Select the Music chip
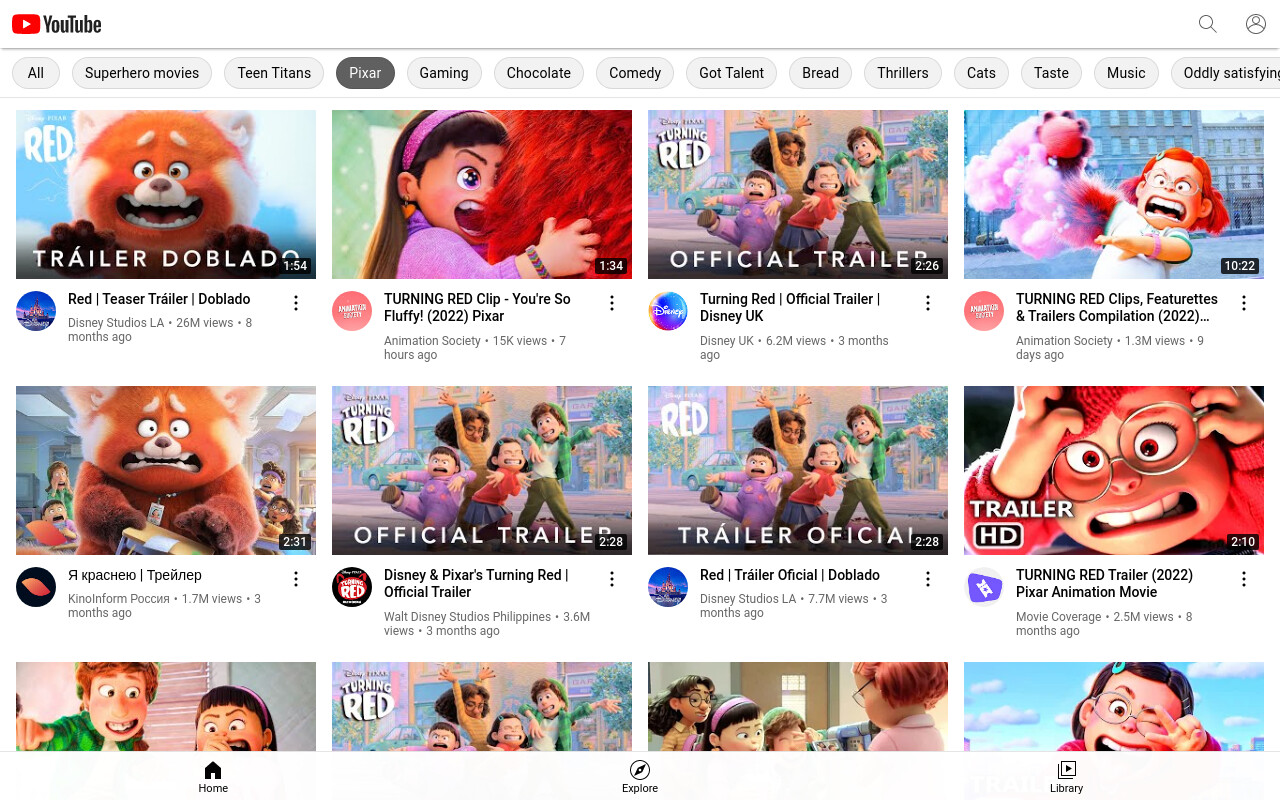Screen dimensions: 1280x800 1126,73
